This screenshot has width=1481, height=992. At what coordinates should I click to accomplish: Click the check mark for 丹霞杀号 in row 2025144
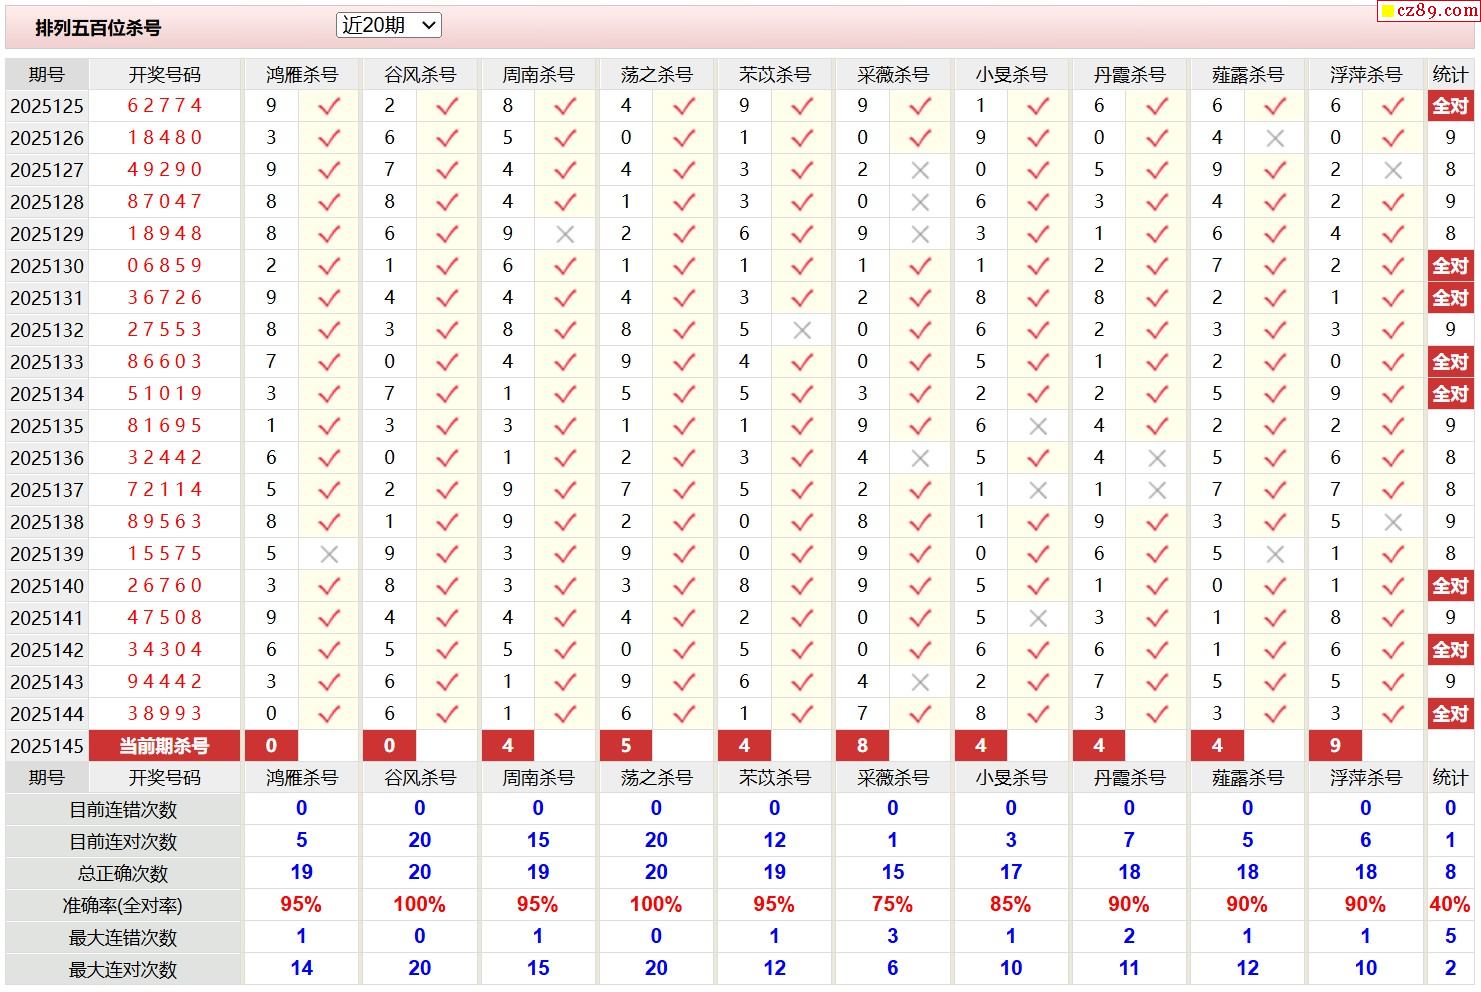[1157, 714]
